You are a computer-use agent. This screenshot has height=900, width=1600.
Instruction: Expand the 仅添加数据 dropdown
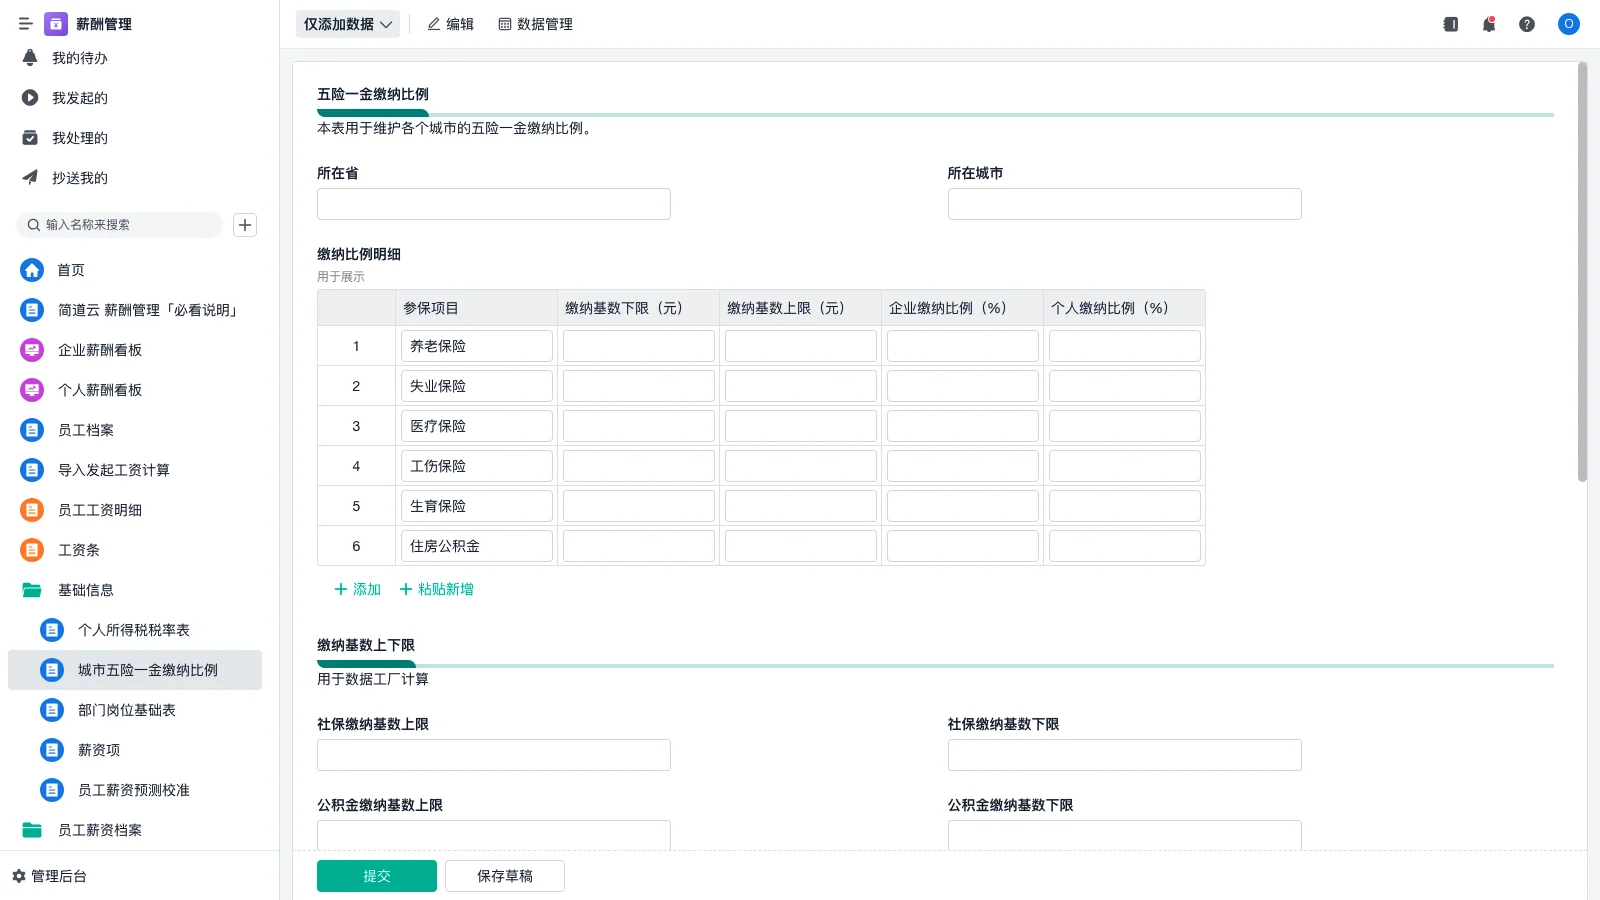pyautogui.click(x=347, y=23)
